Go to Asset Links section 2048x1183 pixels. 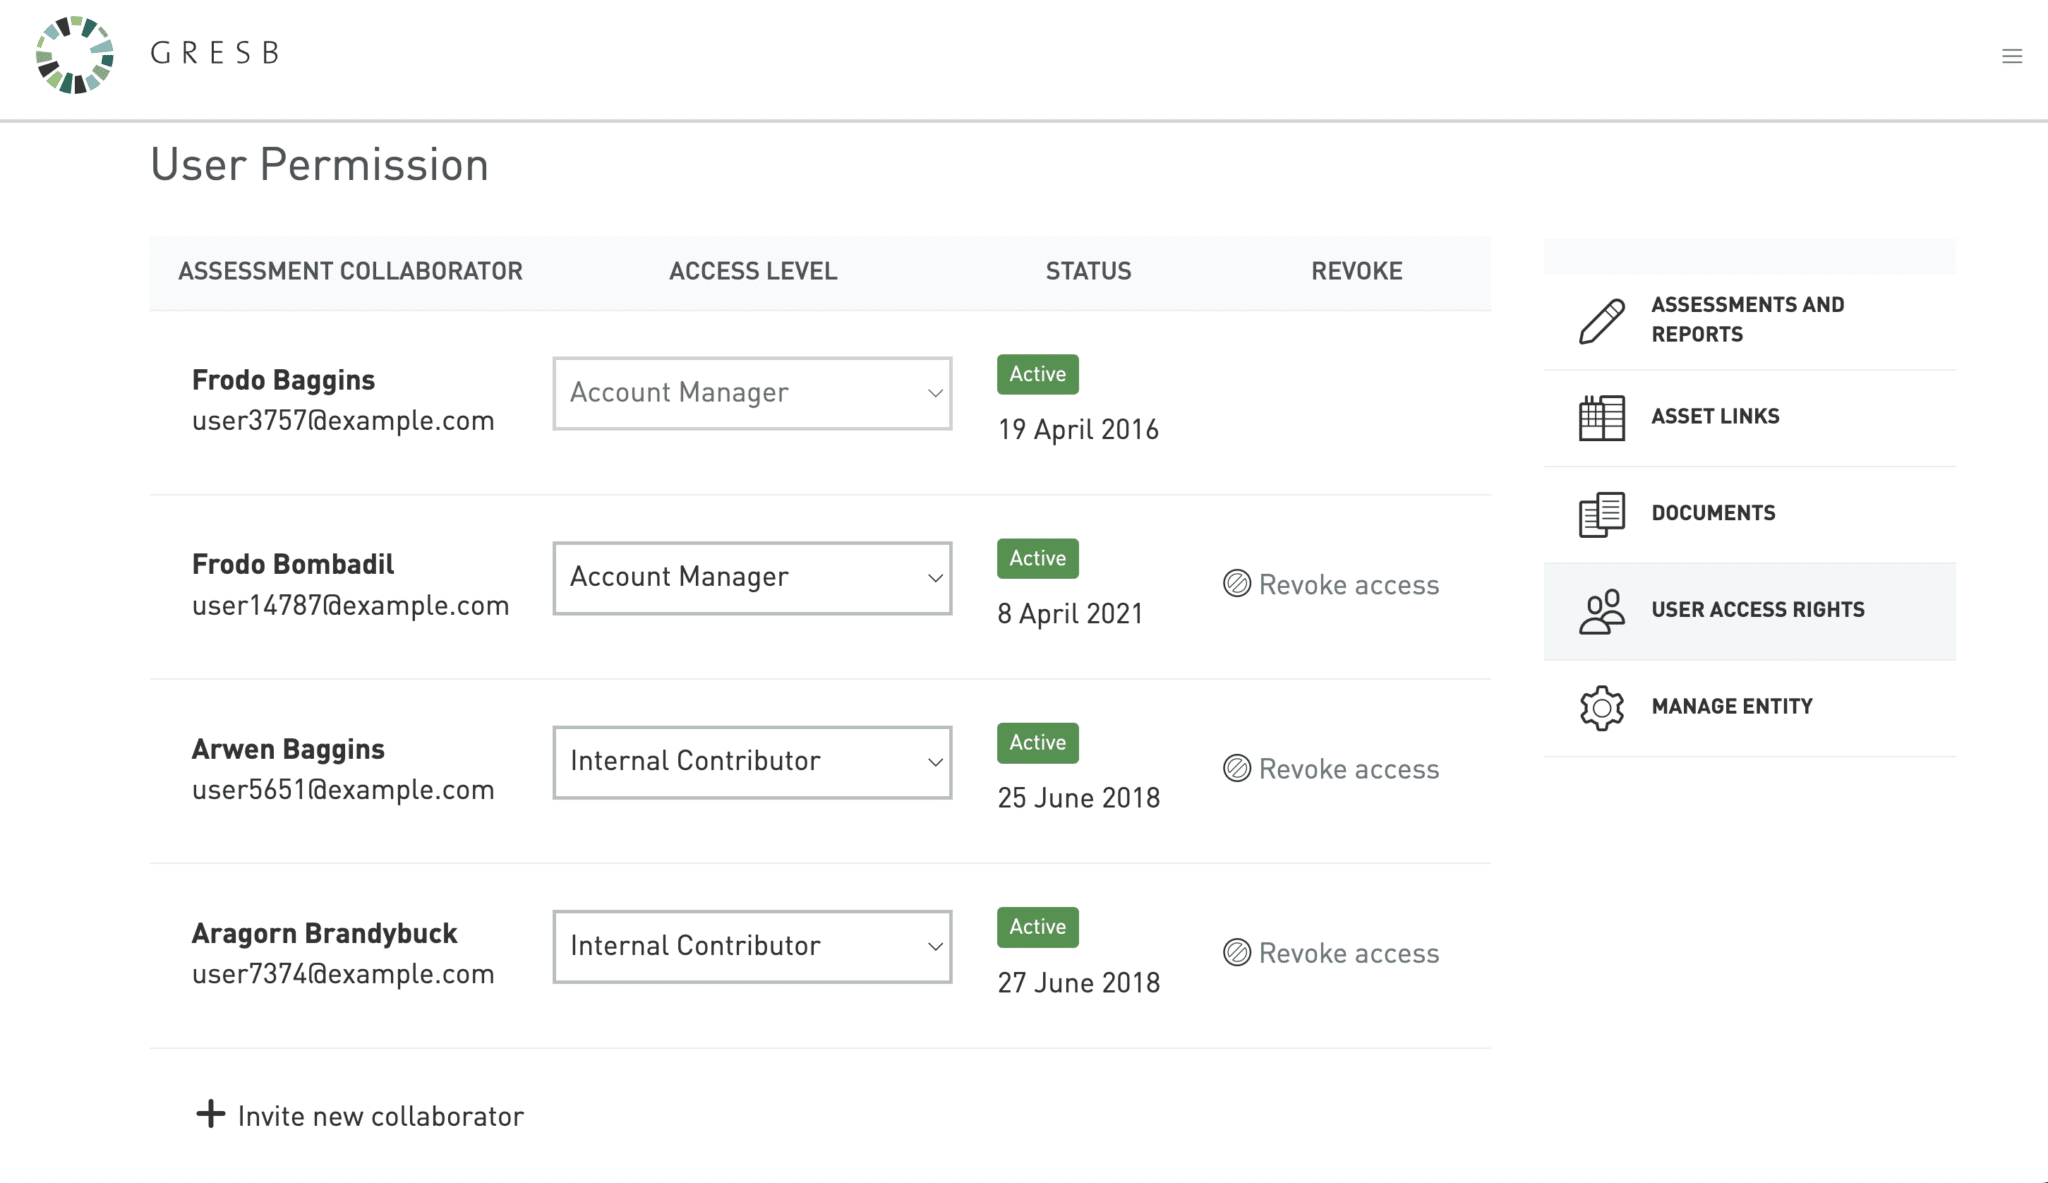pos(1715,416)
